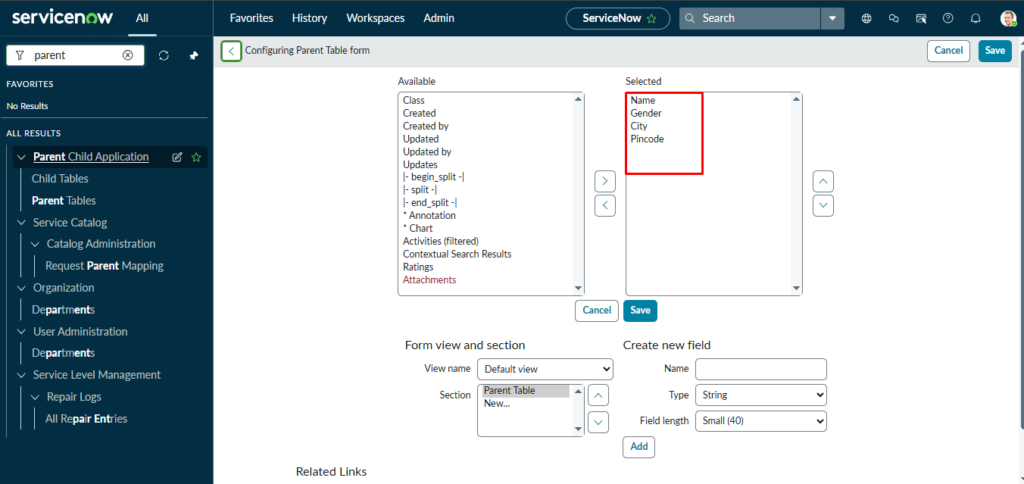Open the Field length dropdown
The width and height of the screenshot is (1024, 484).
point(760,421)
